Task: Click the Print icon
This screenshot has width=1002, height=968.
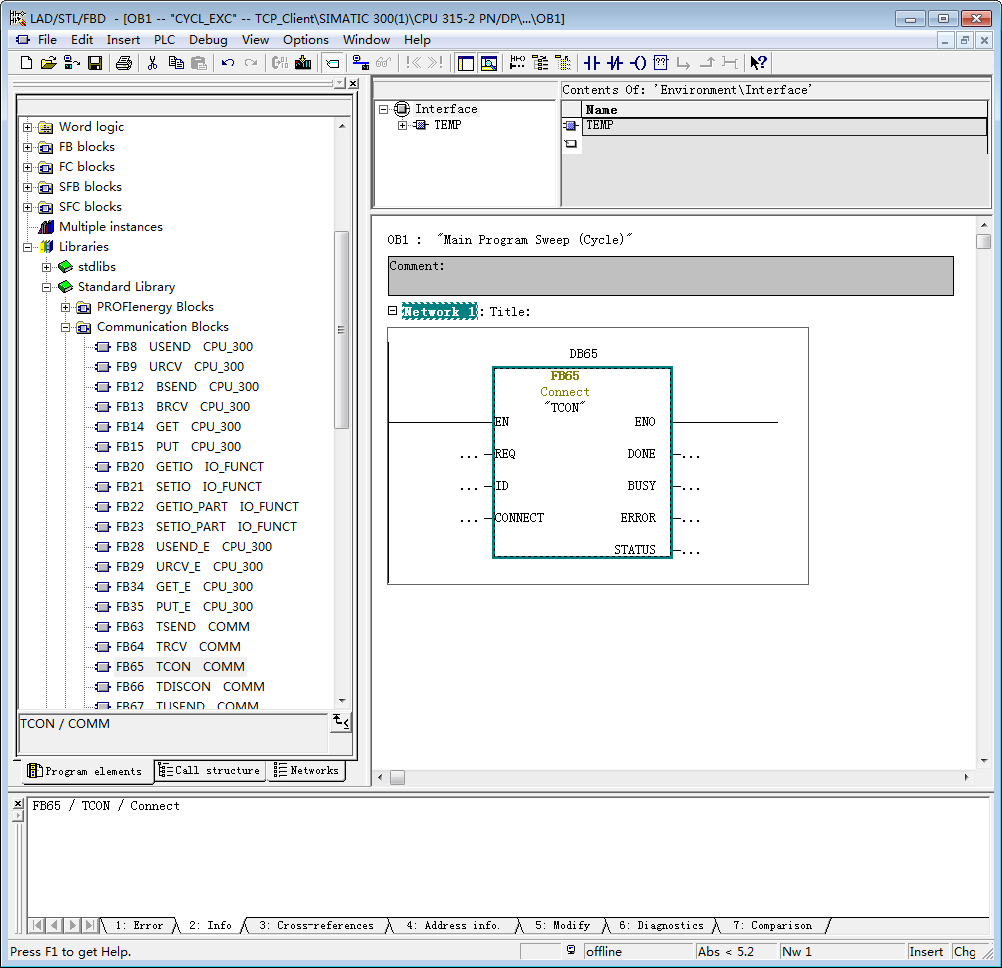Action: (x=123, y=63)
